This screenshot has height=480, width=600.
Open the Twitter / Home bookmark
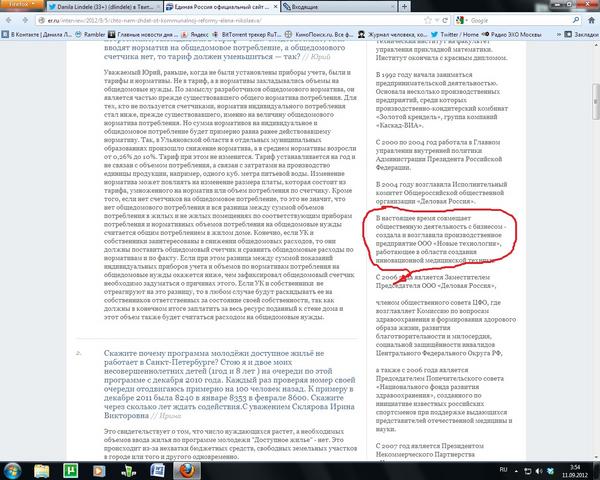pos(455,34)
